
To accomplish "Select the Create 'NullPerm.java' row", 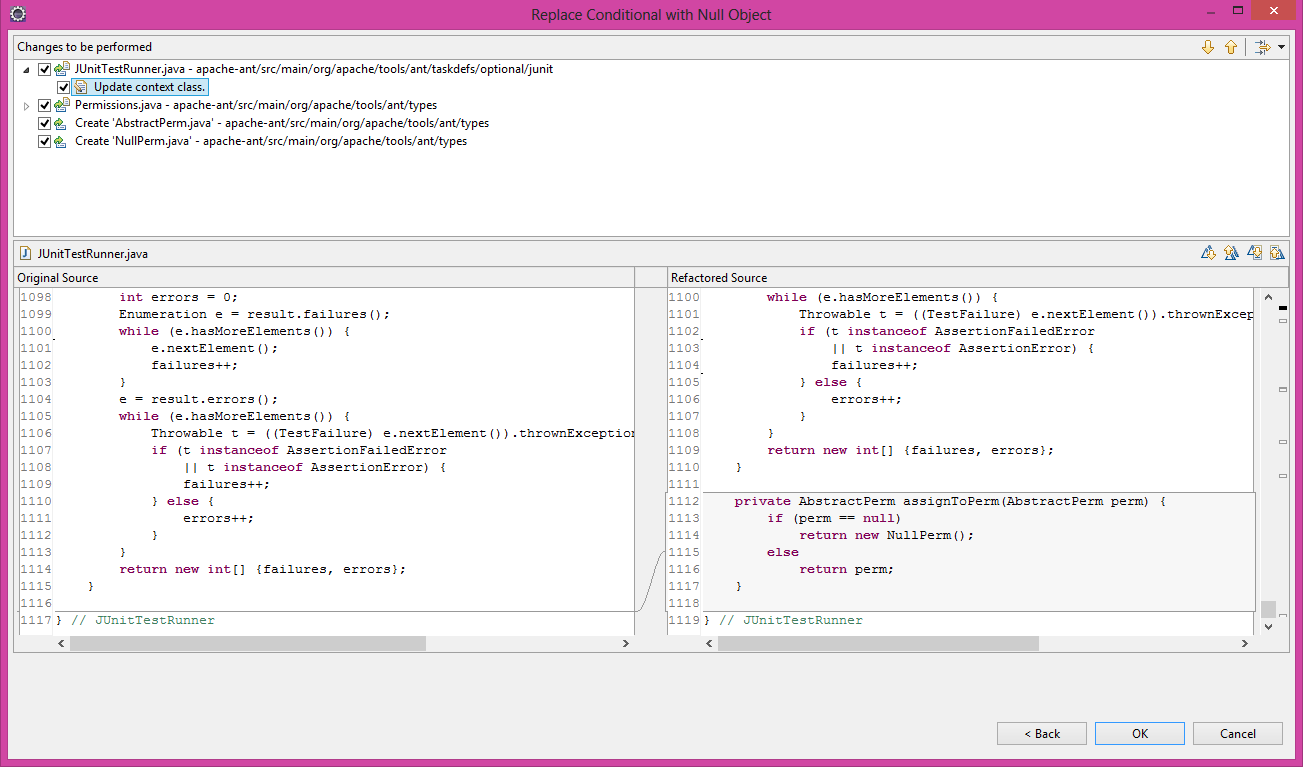I will [x=270, y=141].
